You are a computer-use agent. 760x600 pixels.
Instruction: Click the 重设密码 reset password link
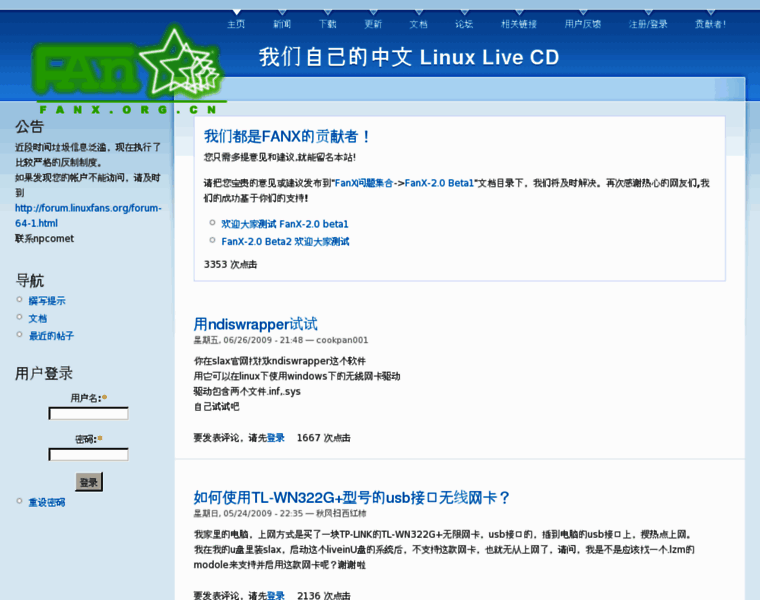[46, 502]
